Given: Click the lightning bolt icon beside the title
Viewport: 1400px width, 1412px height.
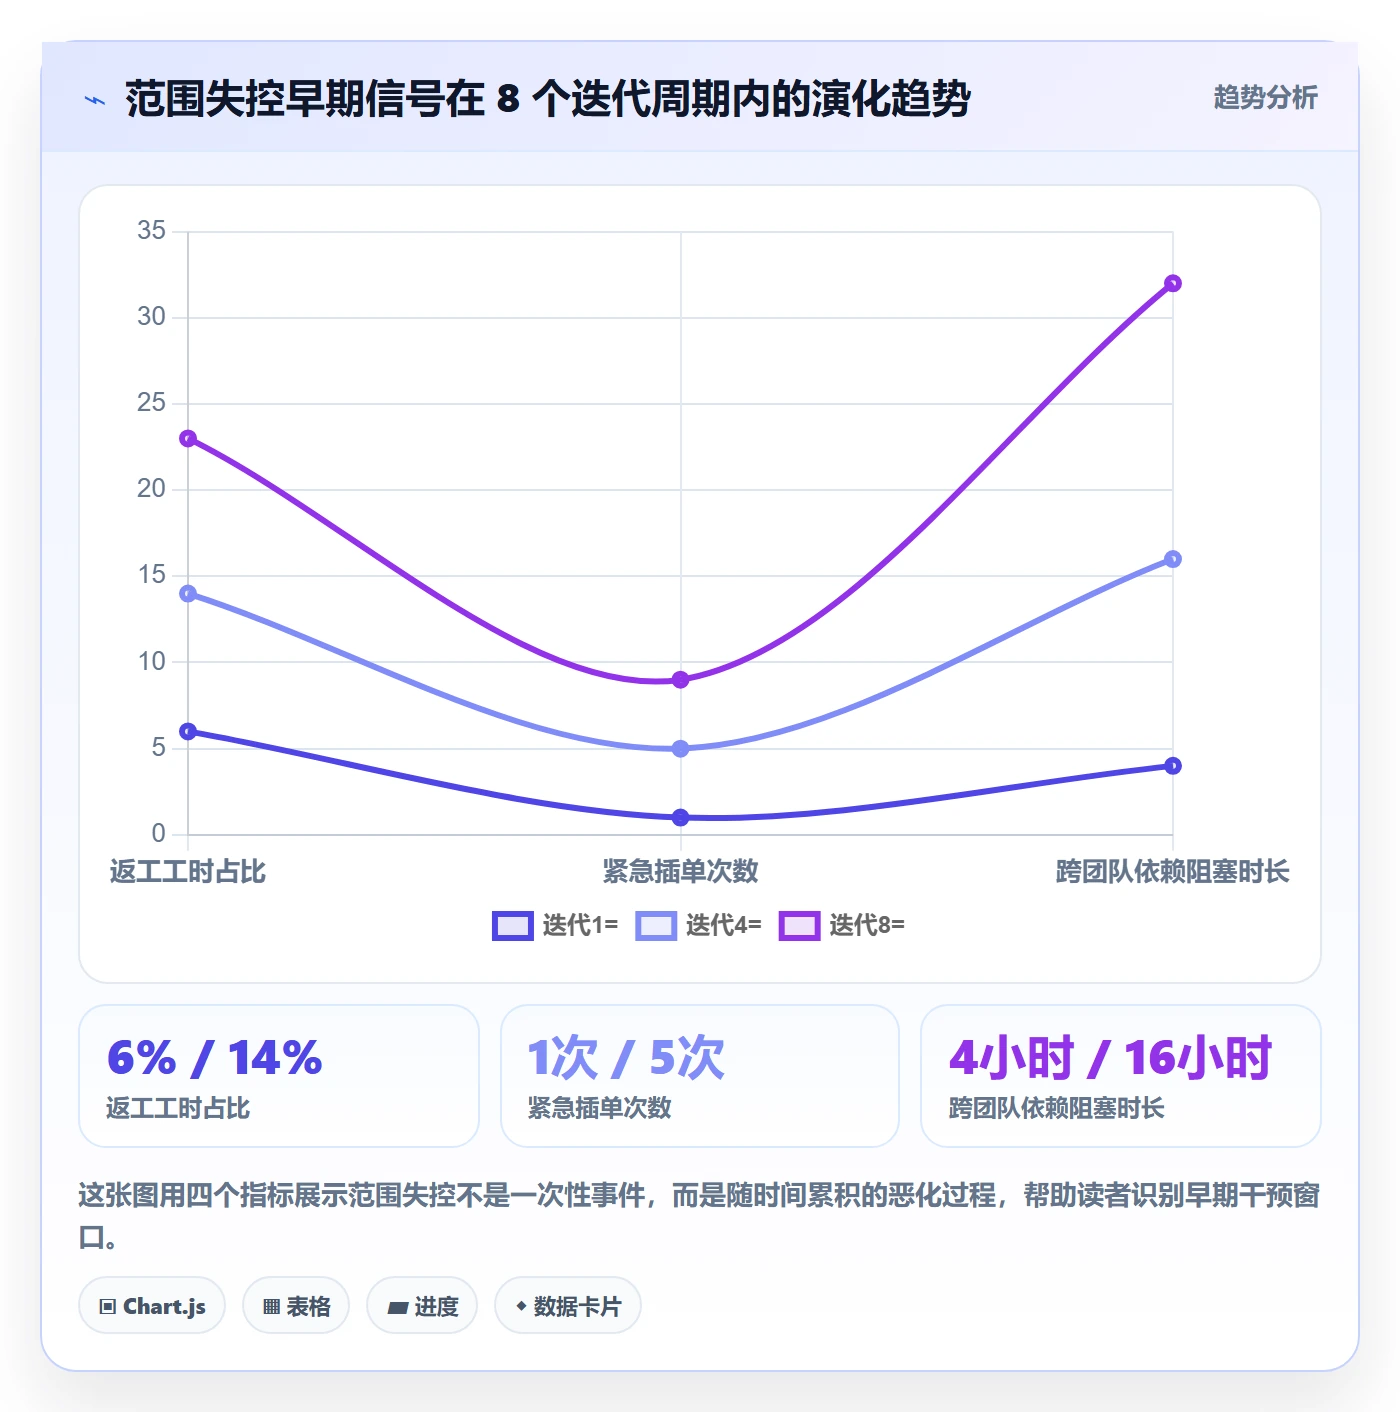Looking at the screenshot, I should click(95, 100).
